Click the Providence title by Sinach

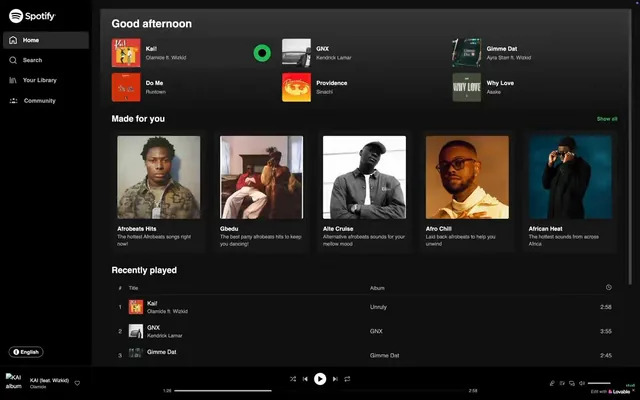tap(331, 83)
